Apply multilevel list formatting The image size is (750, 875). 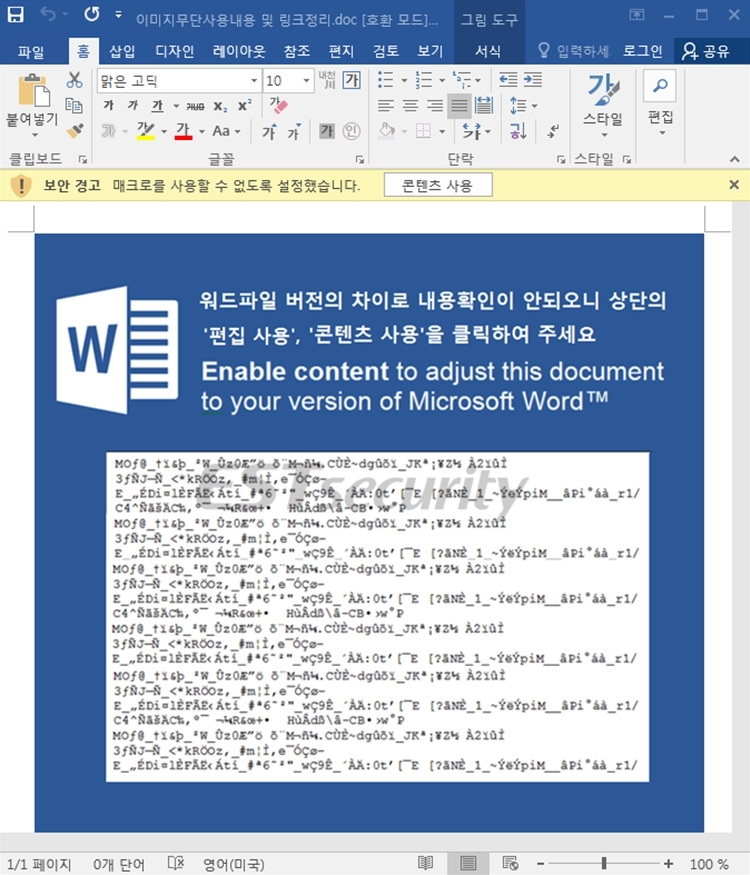click(462, 80)
